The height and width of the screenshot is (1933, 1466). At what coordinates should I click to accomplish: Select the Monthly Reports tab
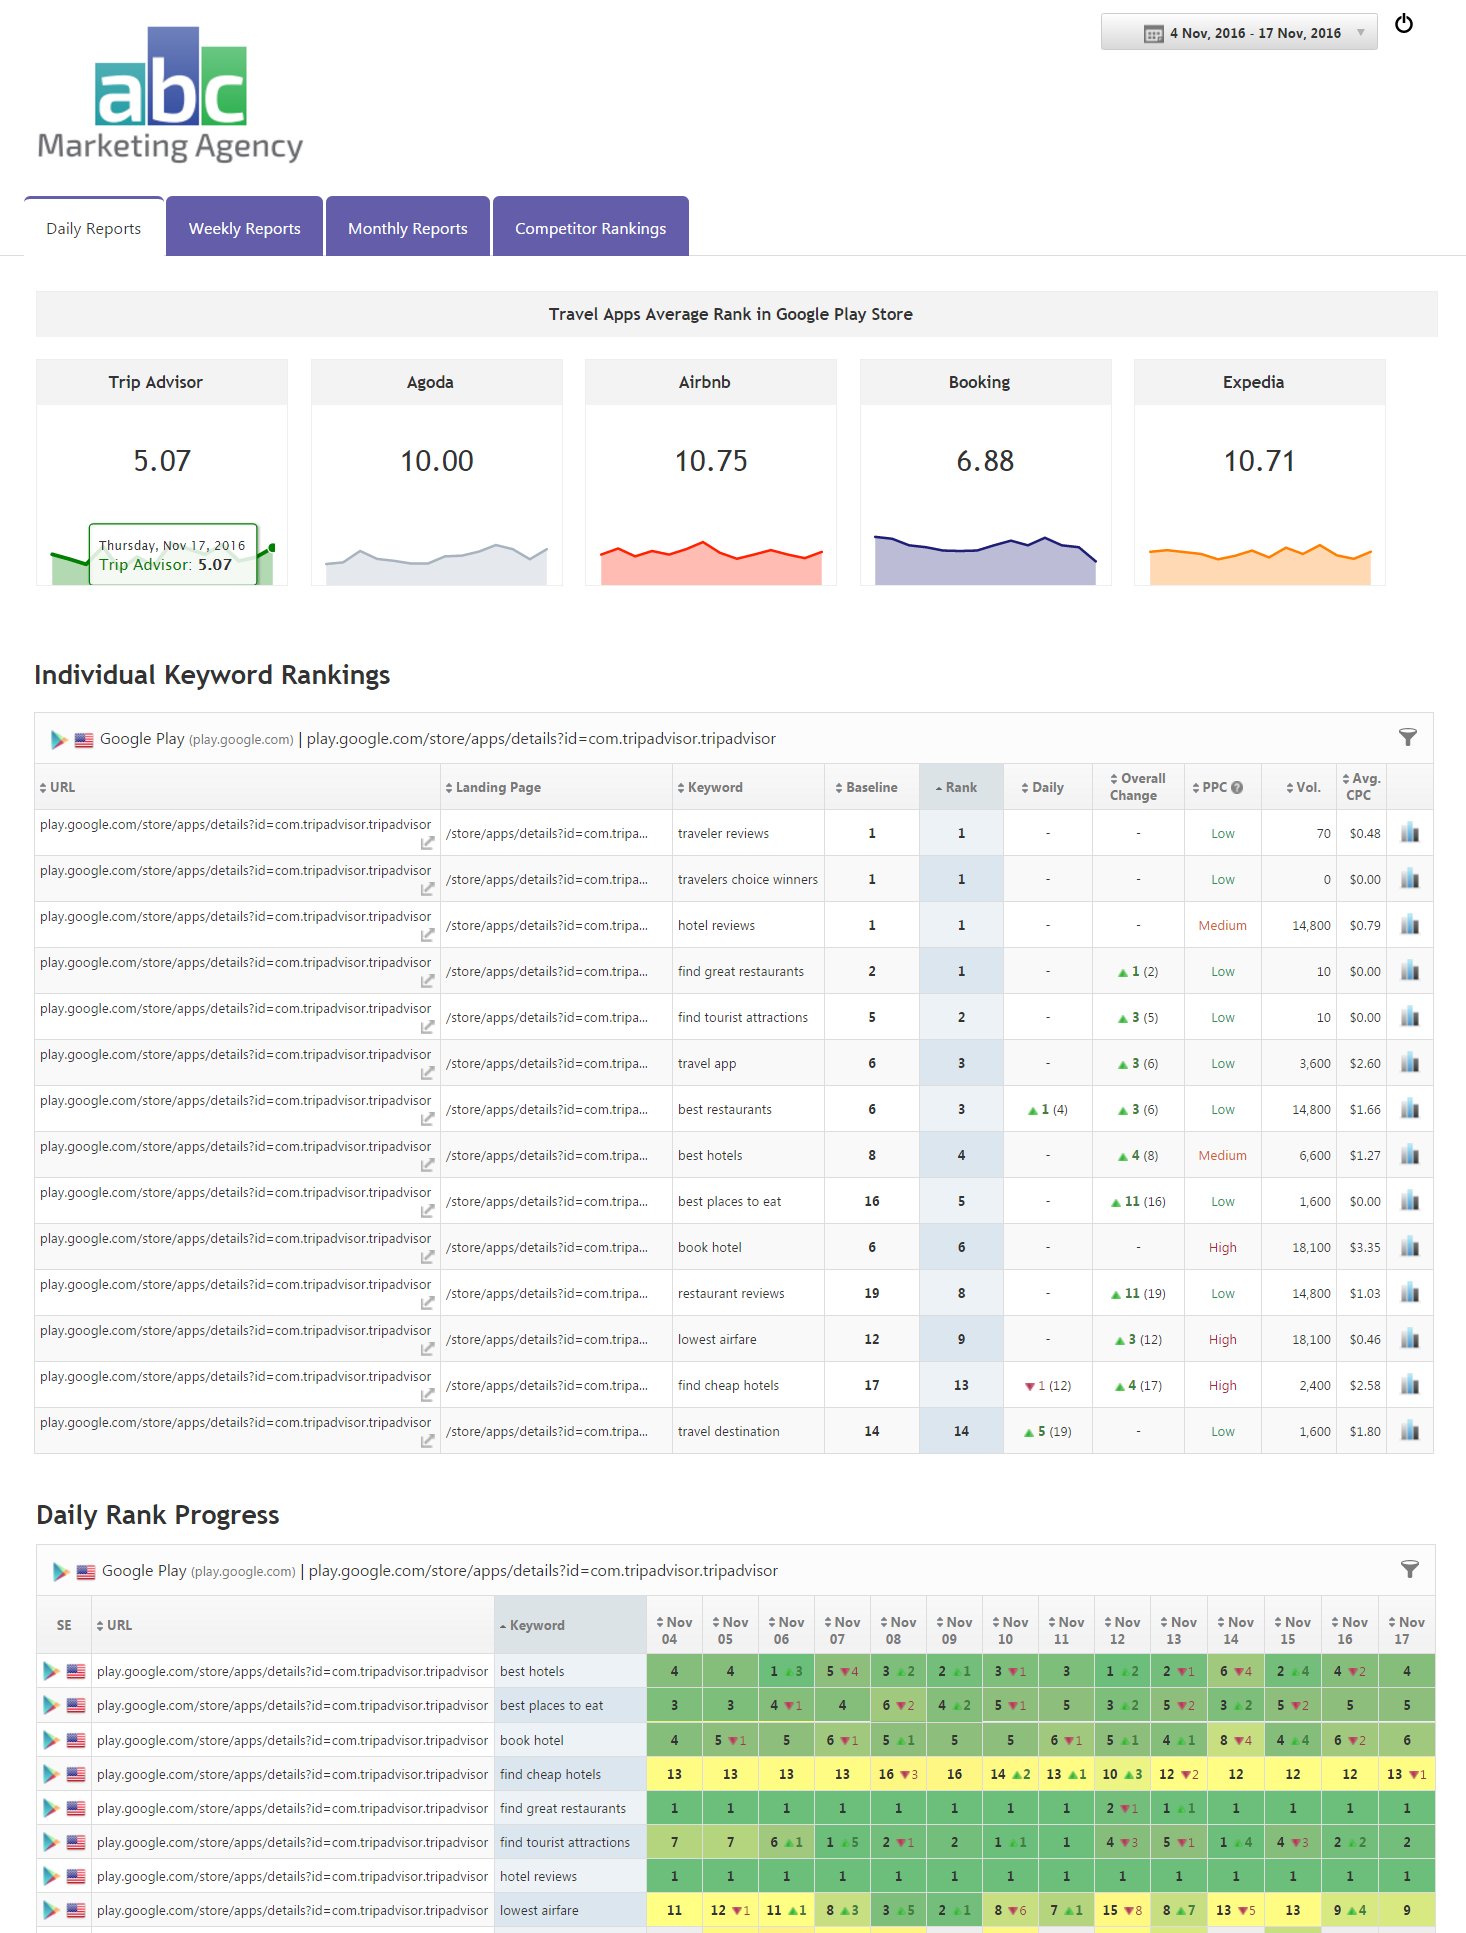[408, 228]
